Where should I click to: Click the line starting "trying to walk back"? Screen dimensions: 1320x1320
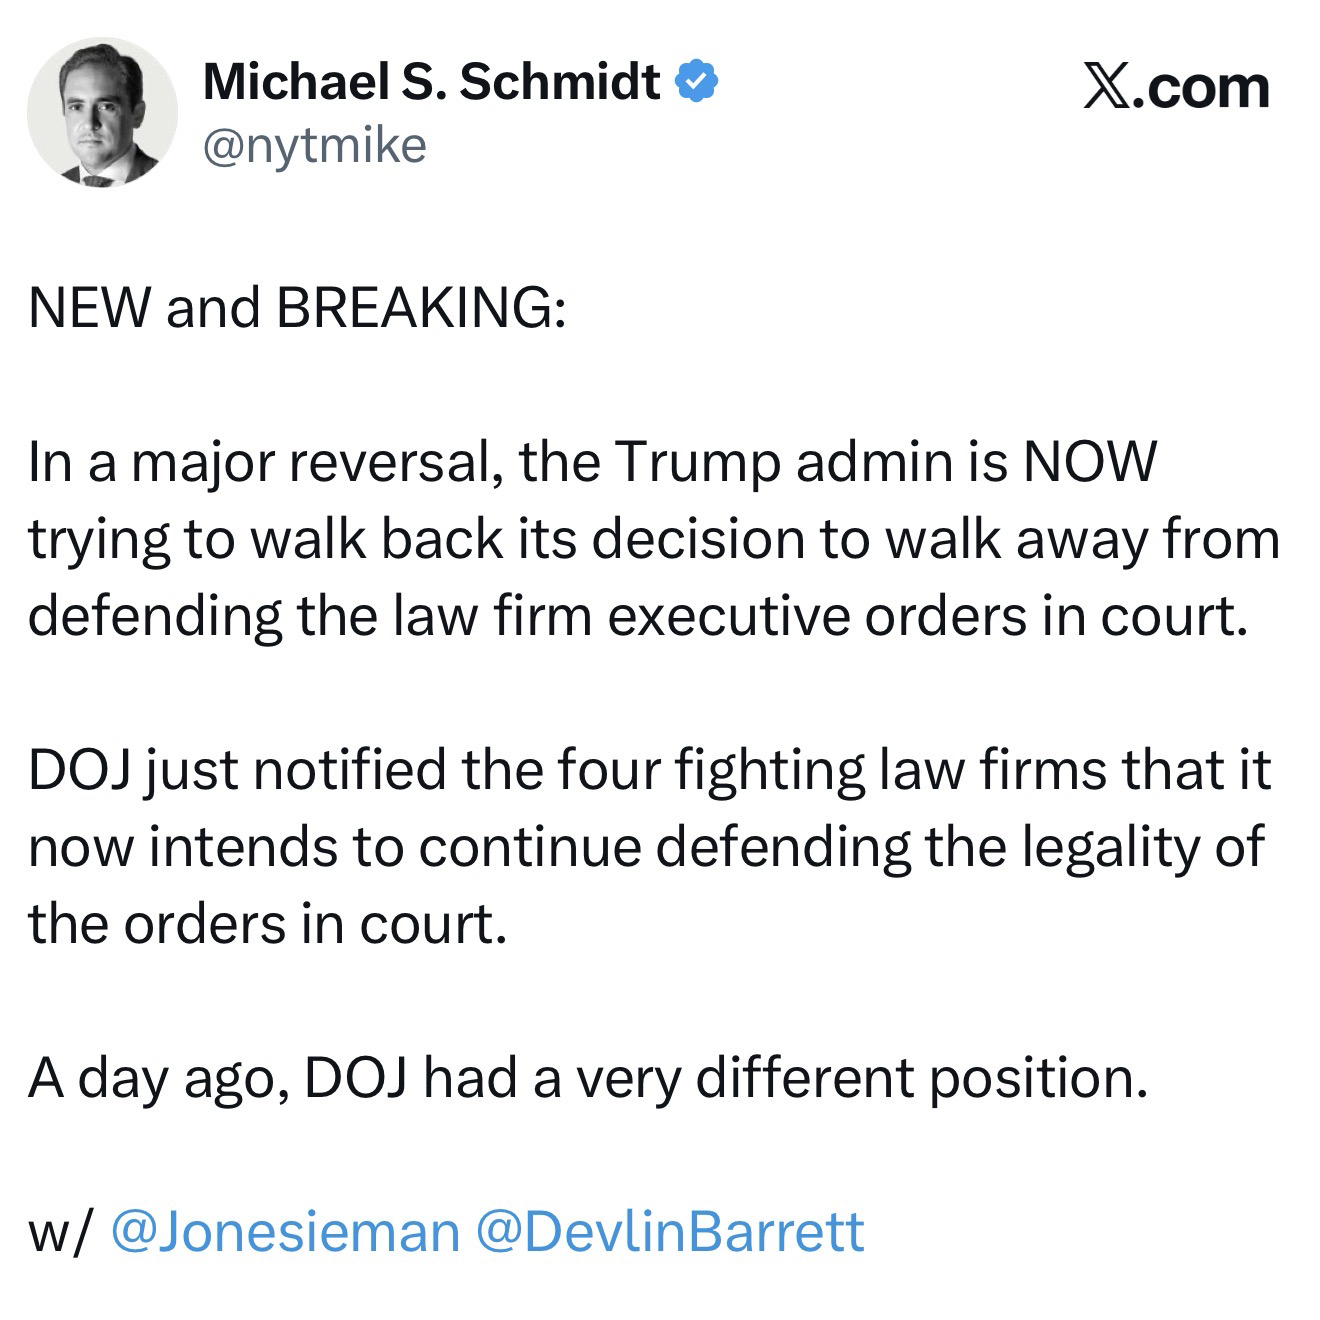click(x=652, y=539)
